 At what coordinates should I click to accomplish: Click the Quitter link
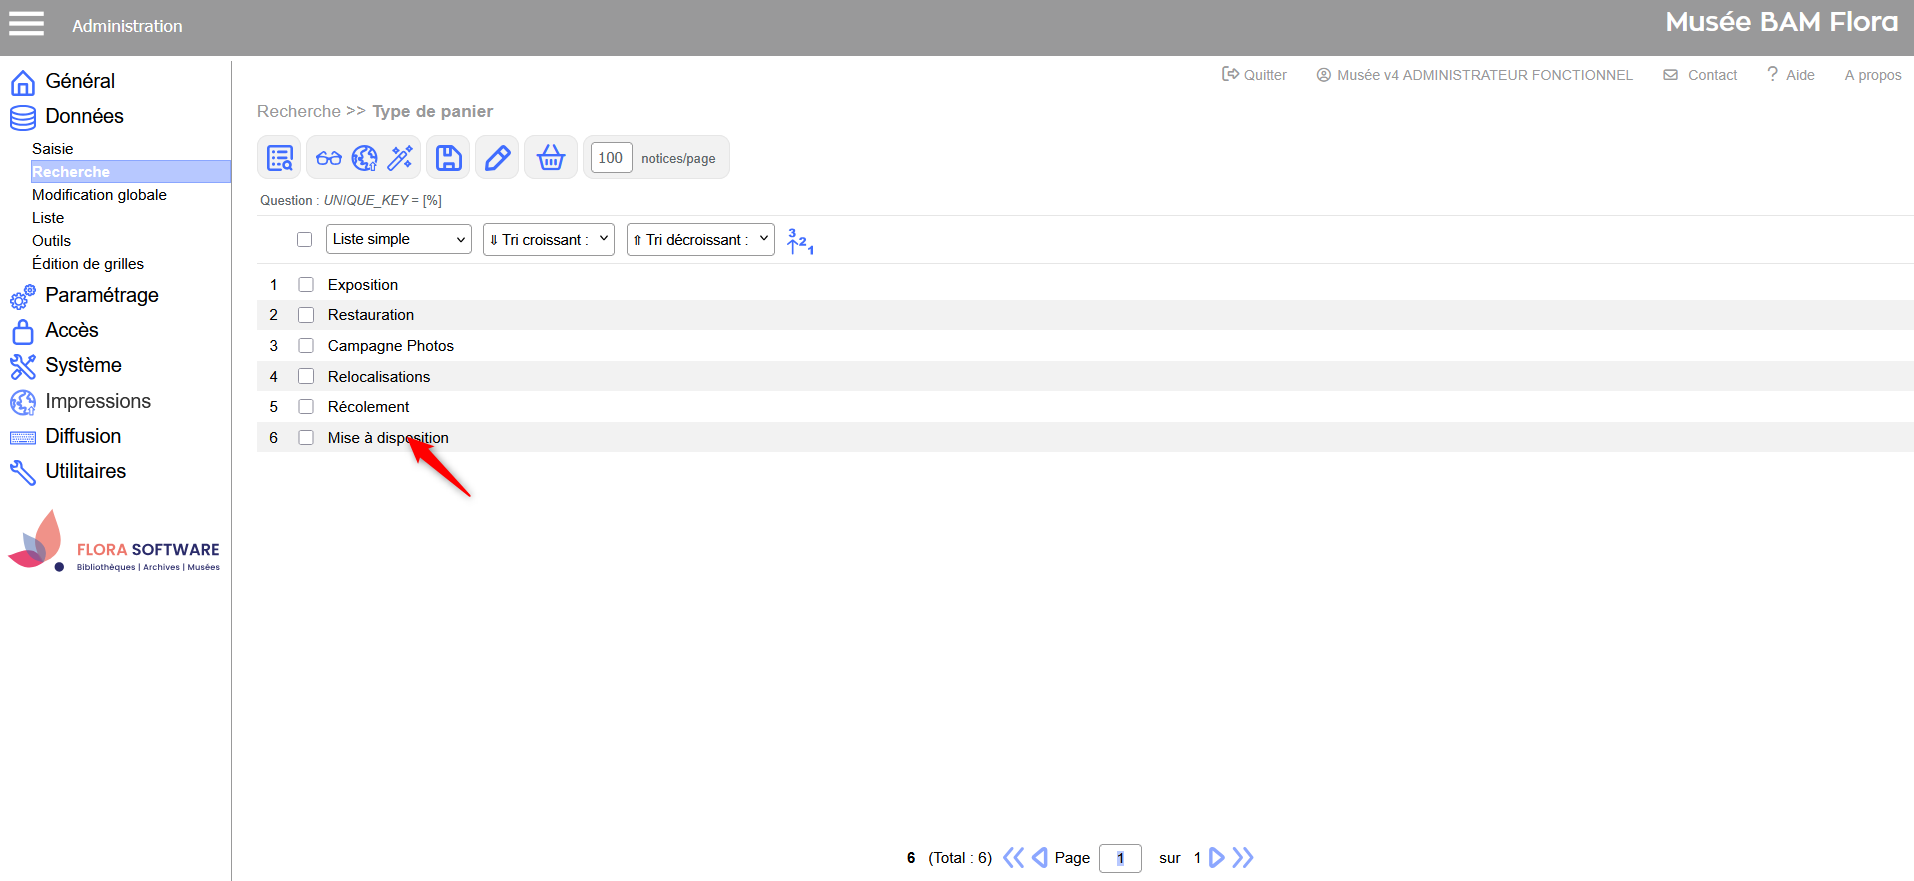[x=1255, y=75]
